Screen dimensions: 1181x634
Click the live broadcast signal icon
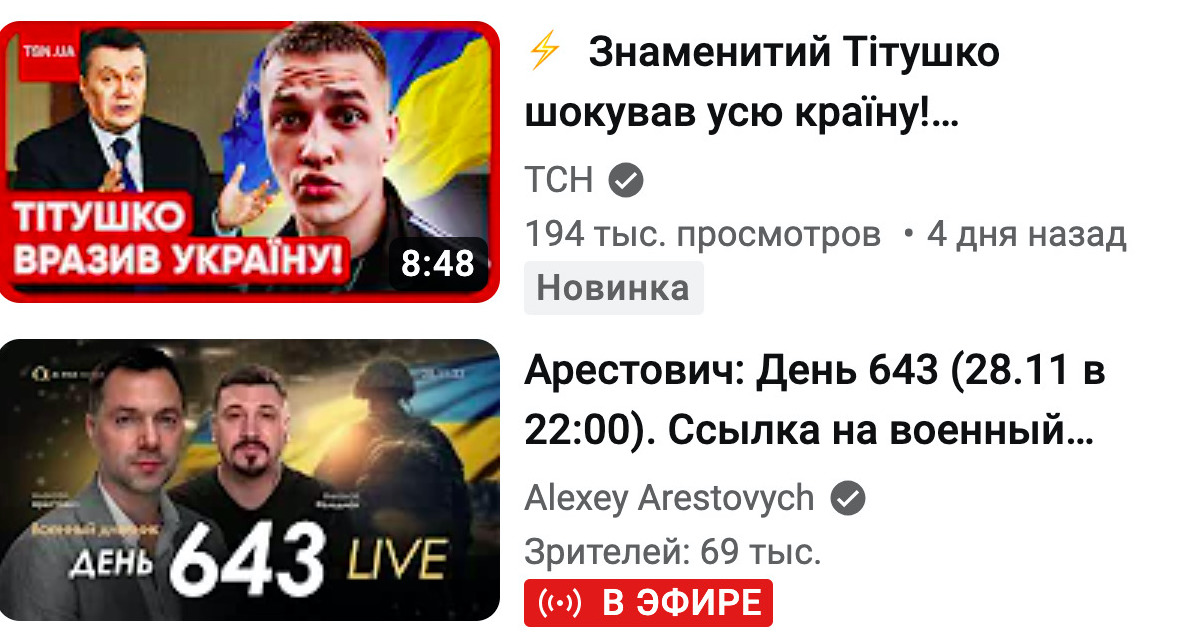click(560, 603)
